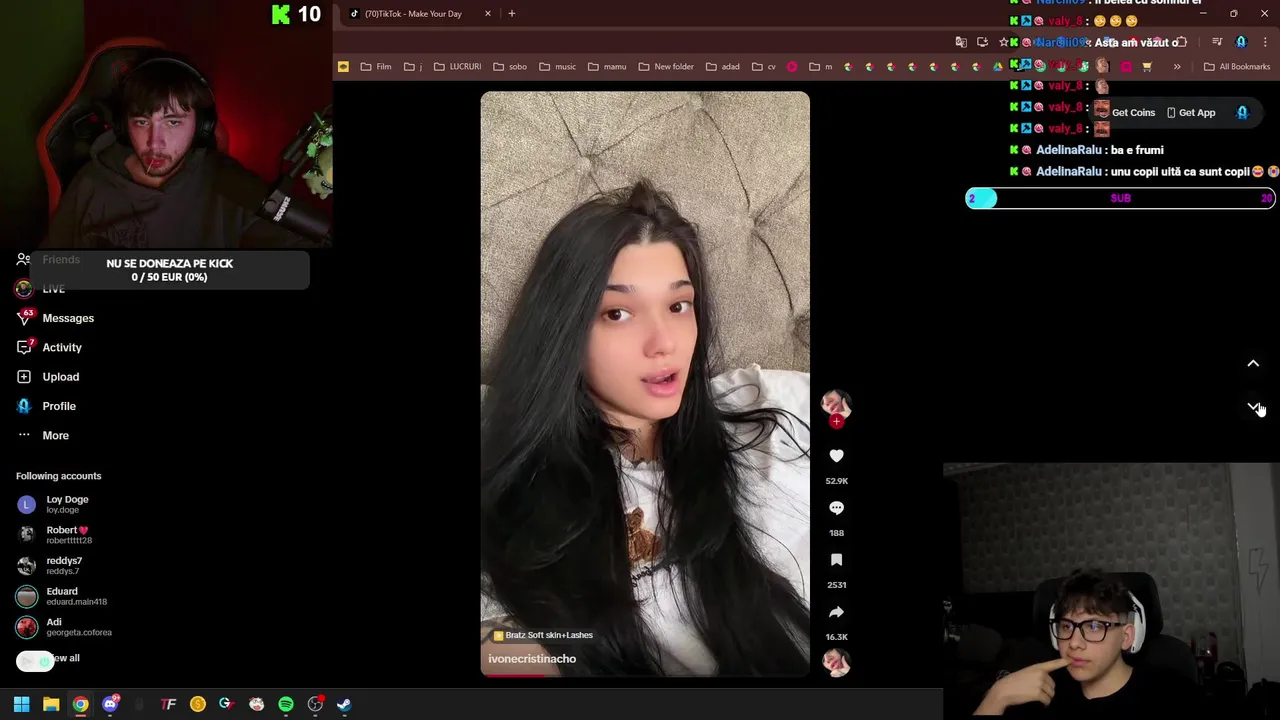Open Discord from the taskbar
This screenshot has height=720, width=1280.
click(x=110, y=704)
